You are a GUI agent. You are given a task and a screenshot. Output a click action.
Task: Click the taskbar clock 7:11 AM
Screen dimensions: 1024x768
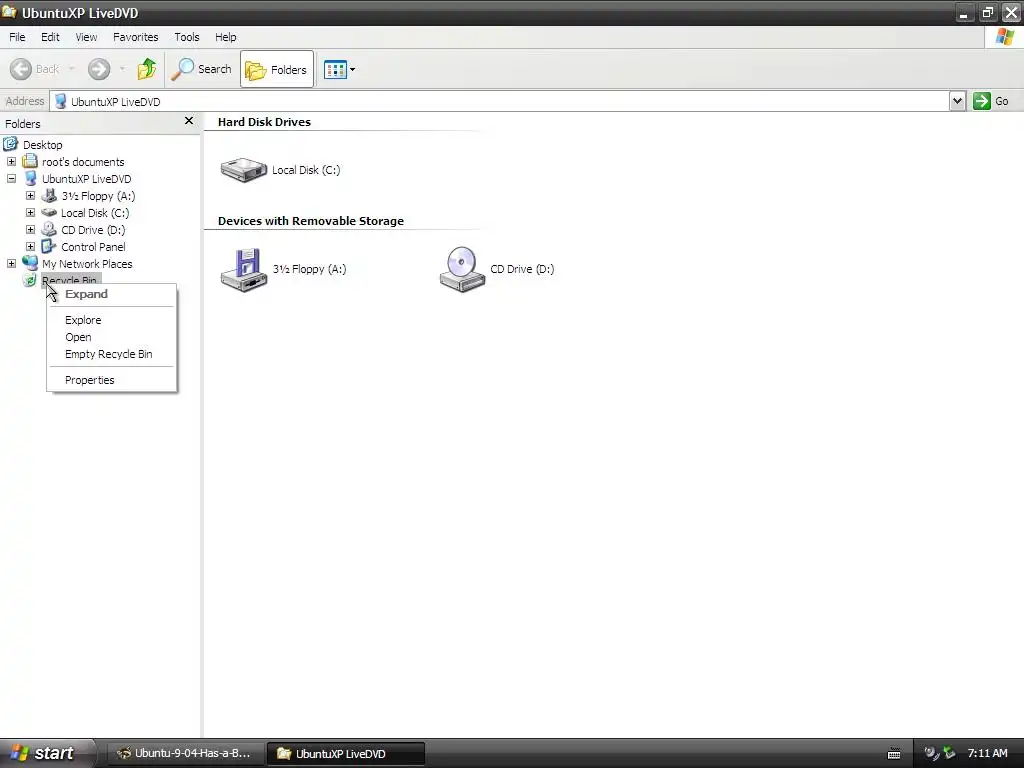[987, 753]
